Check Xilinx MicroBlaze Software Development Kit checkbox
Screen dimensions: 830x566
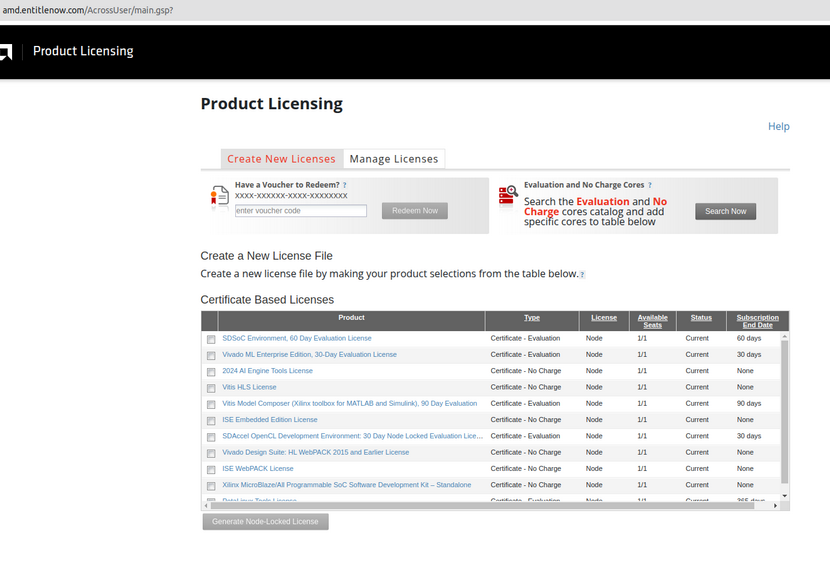point(211,486)
